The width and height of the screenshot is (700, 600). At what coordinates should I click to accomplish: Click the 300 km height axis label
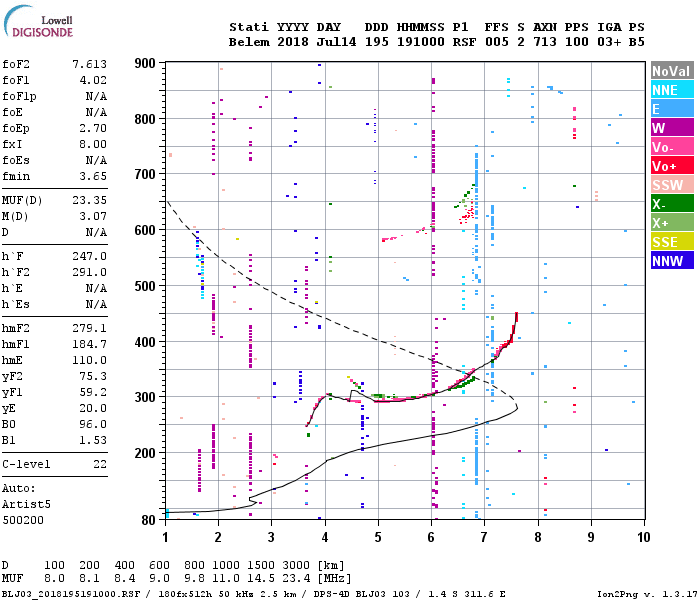[145, 397]
